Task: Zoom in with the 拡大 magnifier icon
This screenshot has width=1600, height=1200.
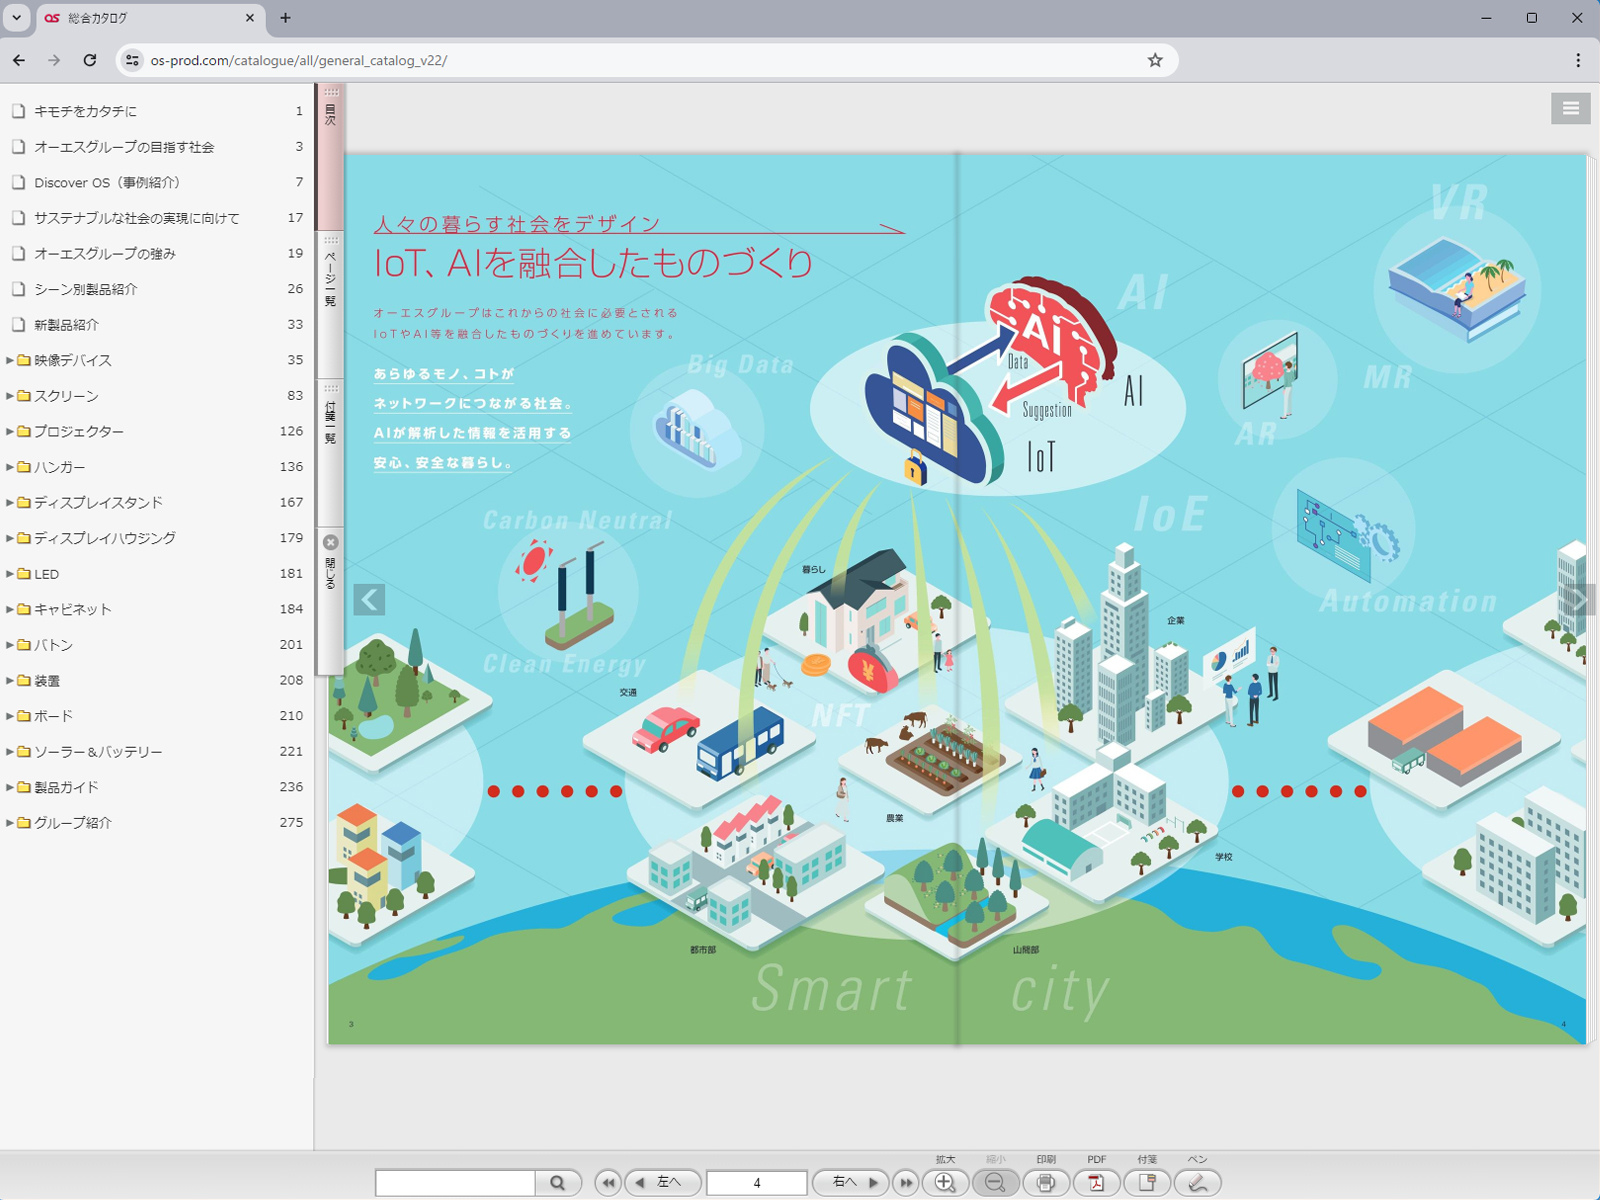Action: tap(945, 1183)
